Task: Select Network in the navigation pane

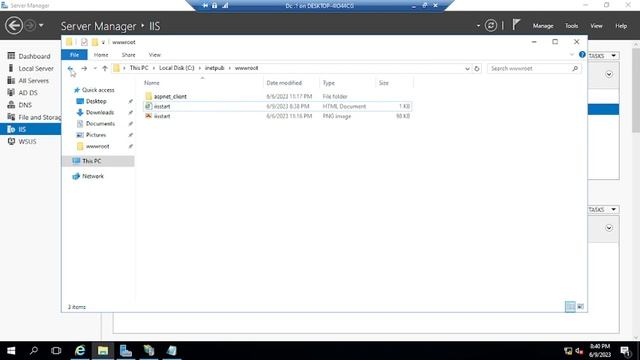Action: (93, 176)
